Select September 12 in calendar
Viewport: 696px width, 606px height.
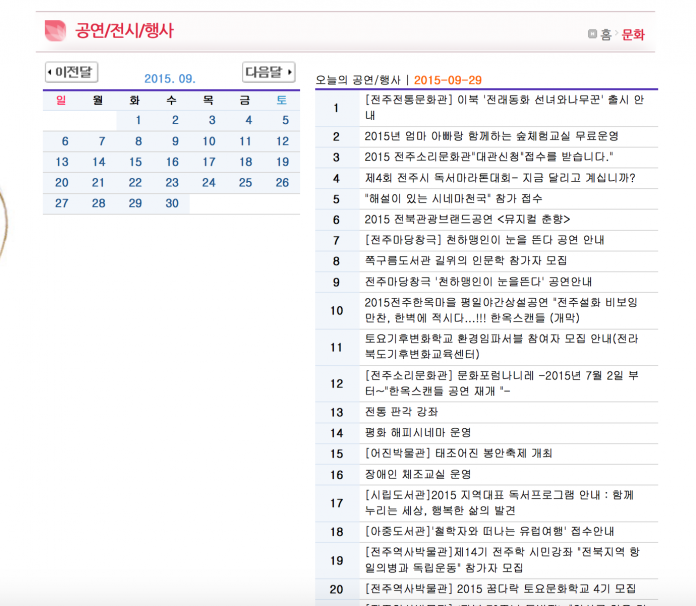(x=282, y=141)
